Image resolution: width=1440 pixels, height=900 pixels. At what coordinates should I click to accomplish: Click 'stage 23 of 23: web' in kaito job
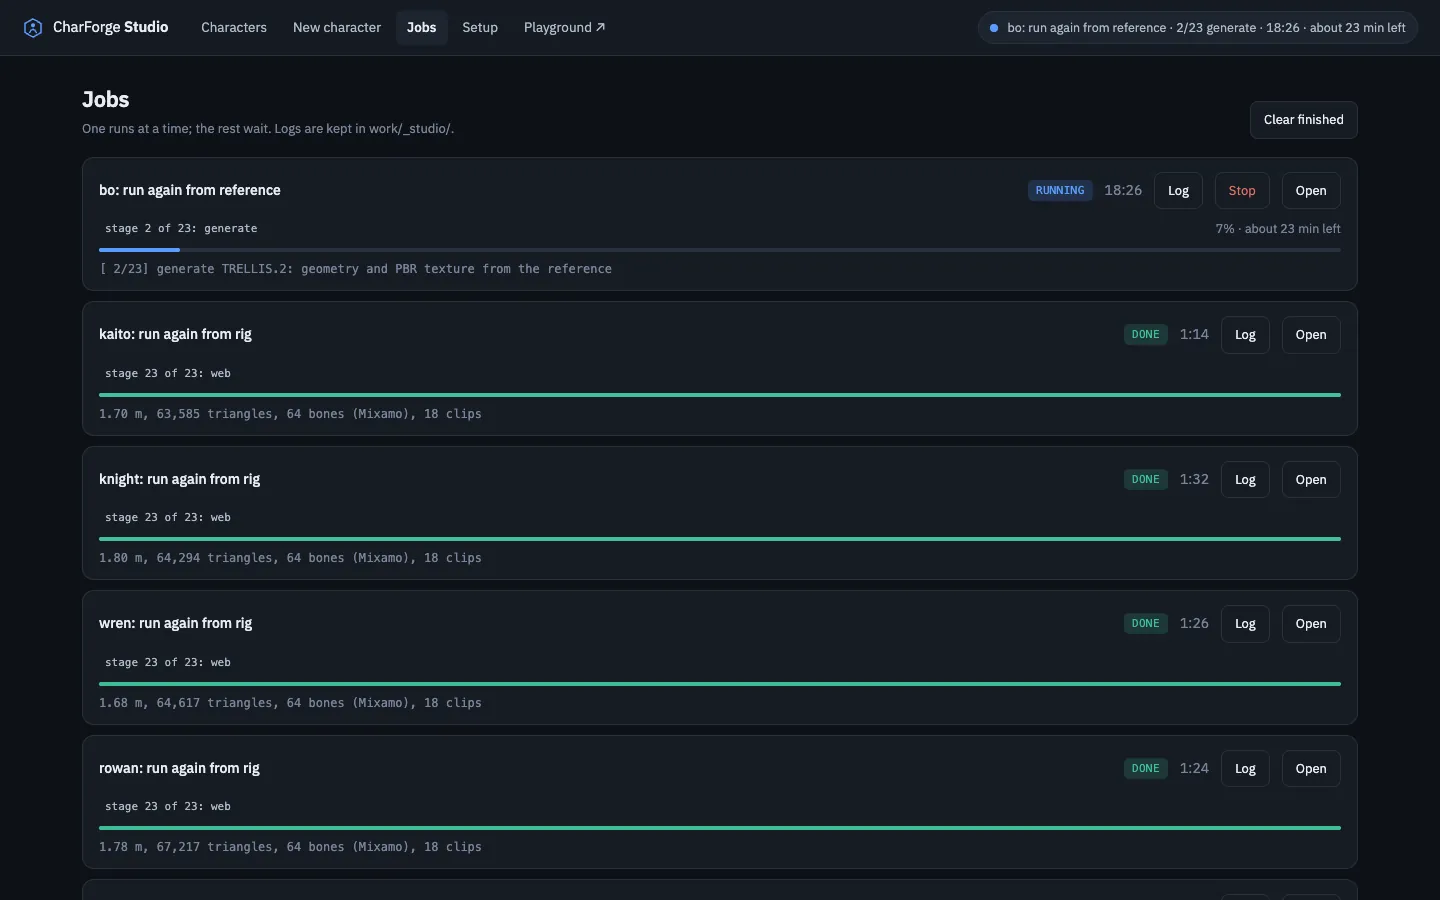tap(168, 374)
